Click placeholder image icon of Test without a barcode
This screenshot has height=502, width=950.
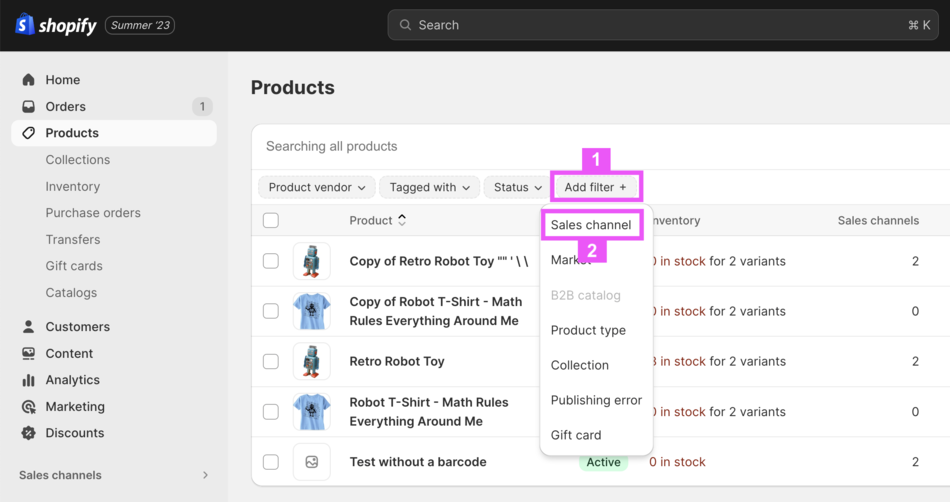coord(311,462)
